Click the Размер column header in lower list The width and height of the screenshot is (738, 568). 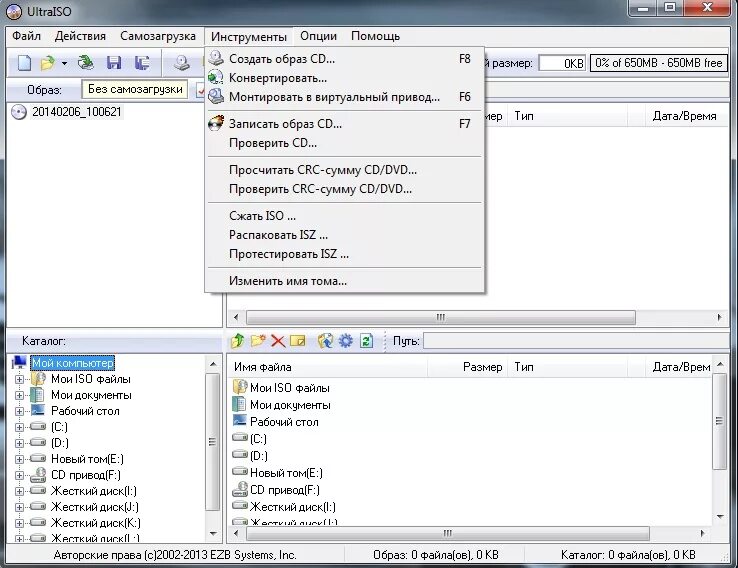click(x=468, y=367)
